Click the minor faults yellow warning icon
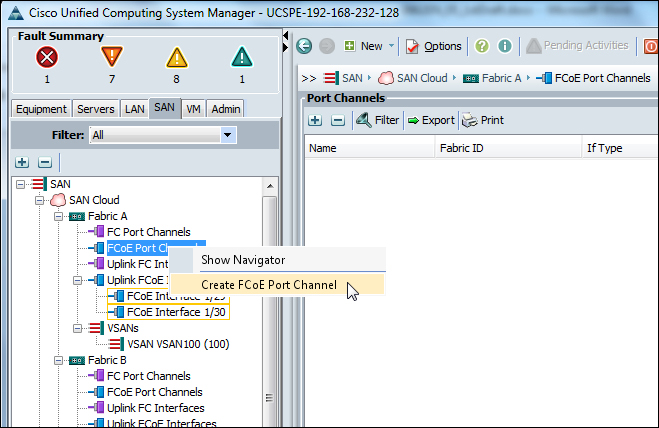This screenshot has height=428, width=659. (177, 57)
